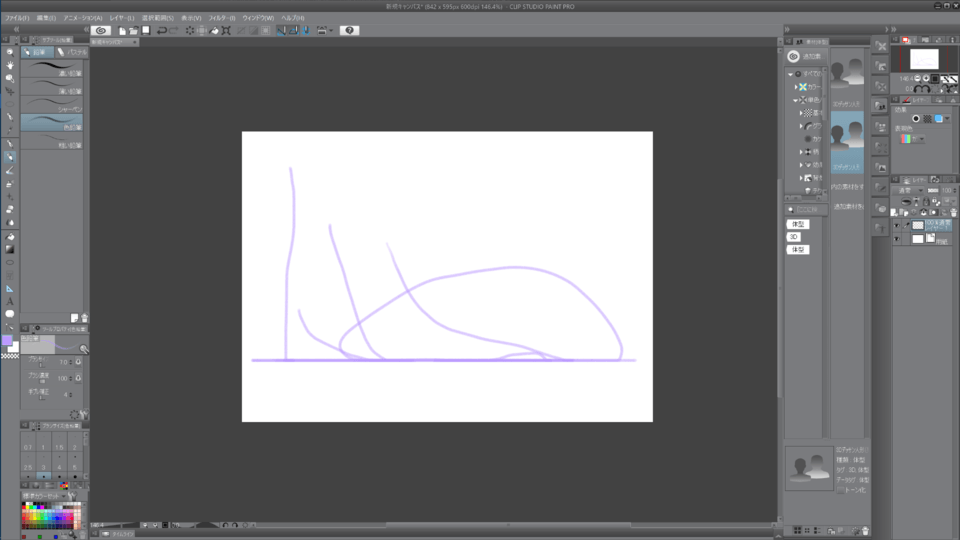
Task: Toggle Snap to Special Ruler icon
Action: point(293,31)
